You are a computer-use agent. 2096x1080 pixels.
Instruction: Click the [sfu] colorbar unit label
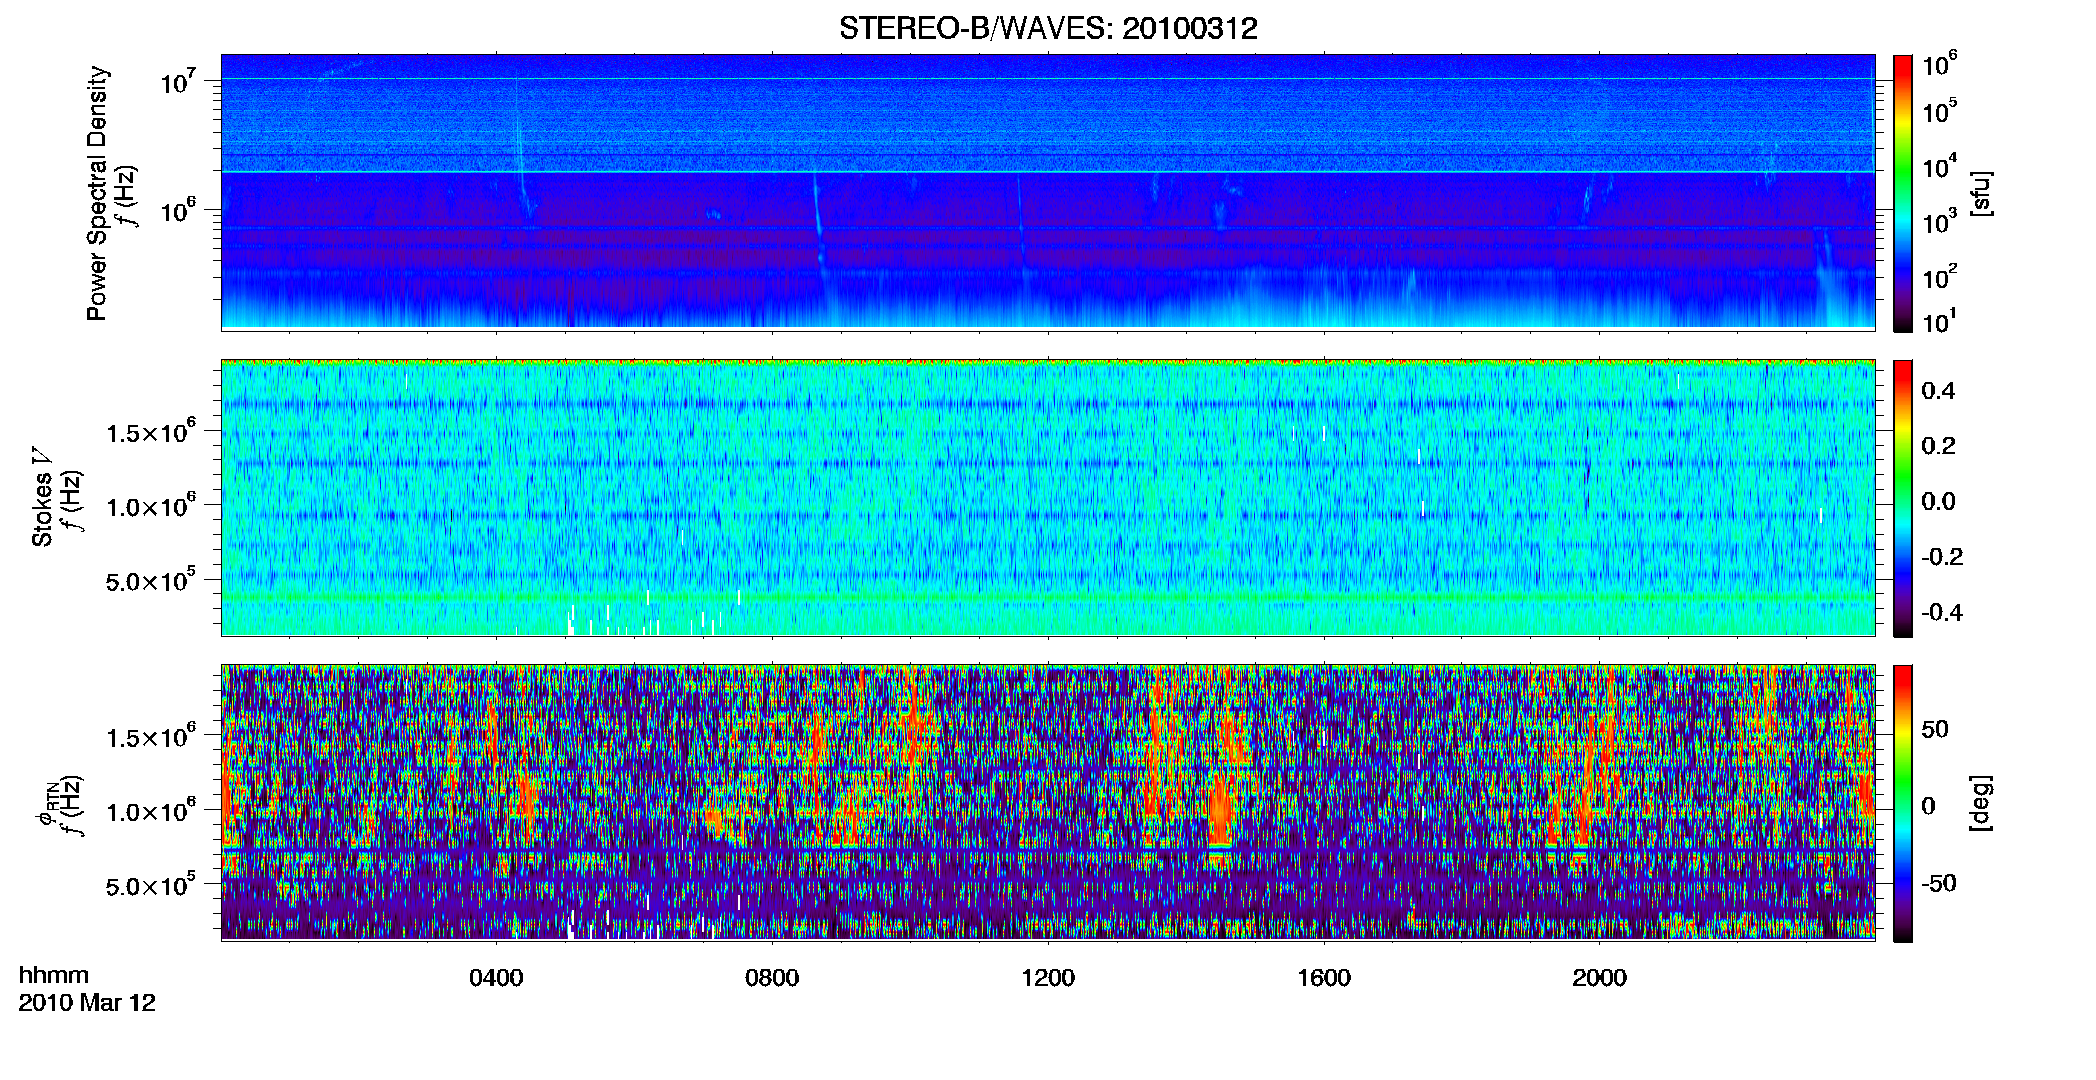click(1980, 193)
